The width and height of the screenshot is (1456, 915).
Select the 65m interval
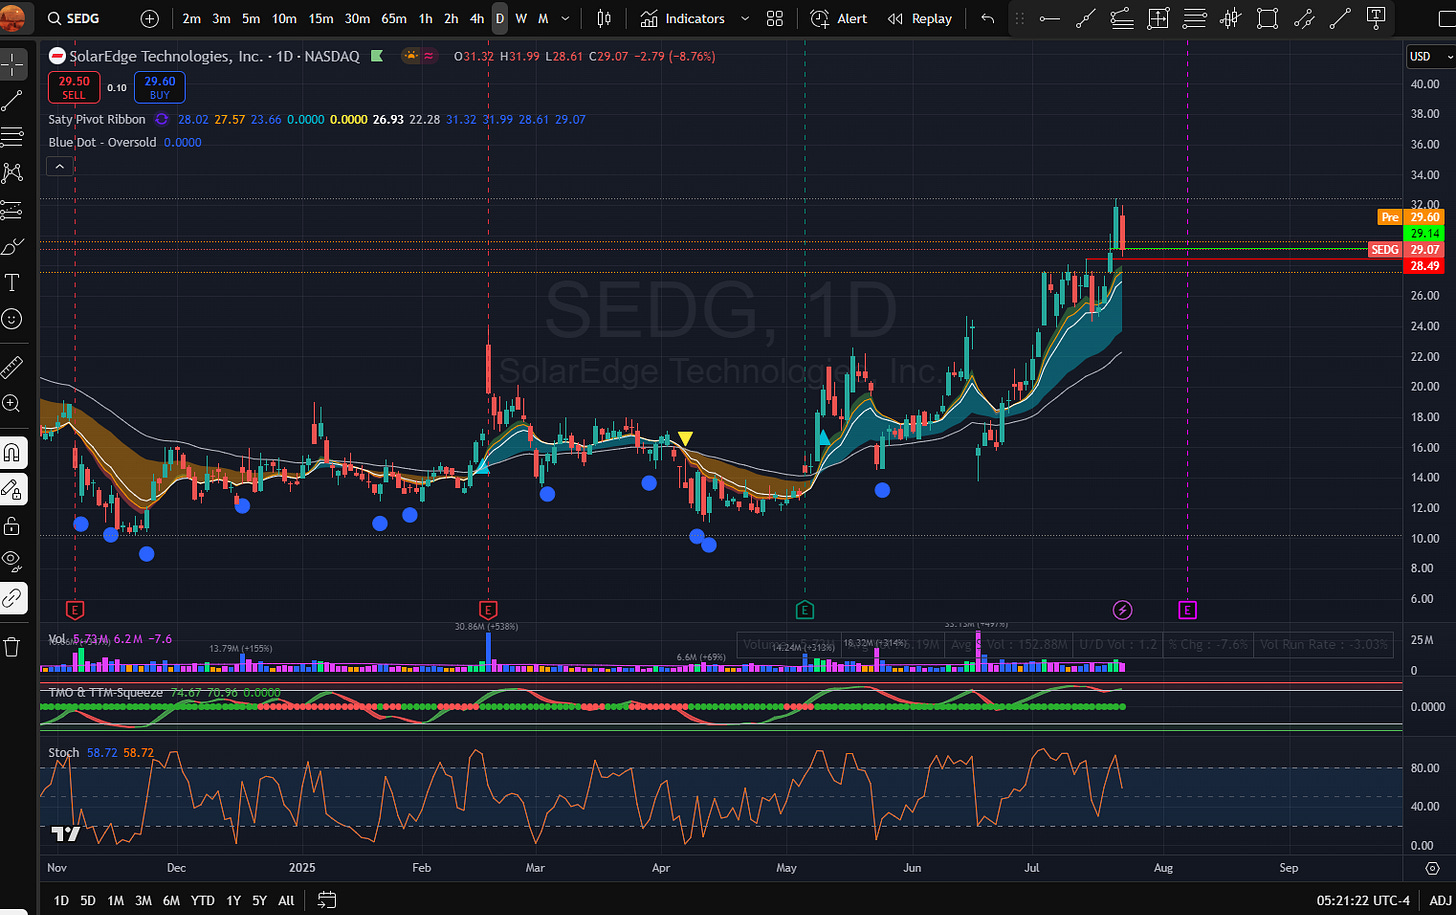(x=394, y=18)
